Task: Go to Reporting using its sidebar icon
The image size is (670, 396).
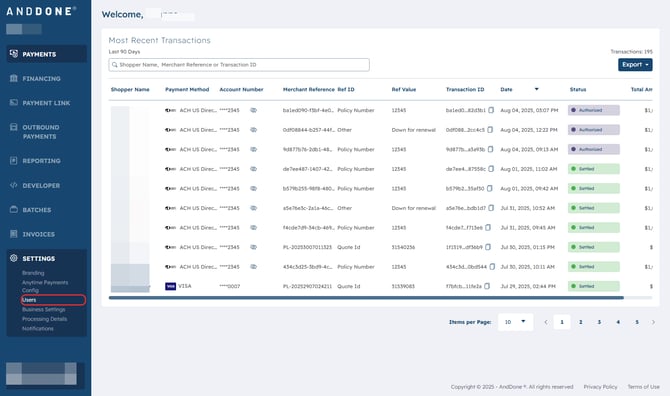Action: coord(14,161)
